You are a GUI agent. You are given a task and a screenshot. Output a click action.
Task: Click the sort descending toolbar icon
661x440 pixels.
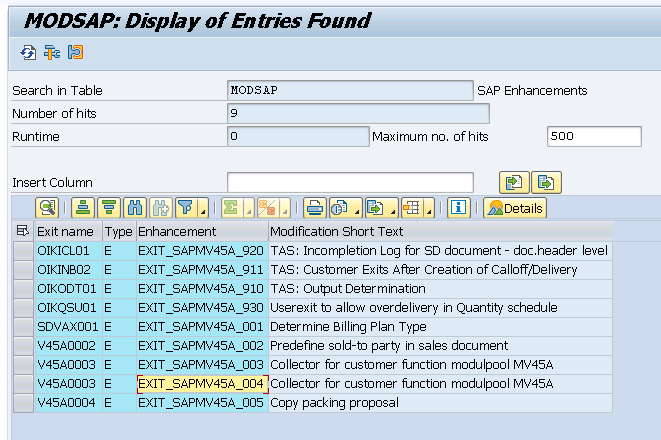tap(109, 208)
